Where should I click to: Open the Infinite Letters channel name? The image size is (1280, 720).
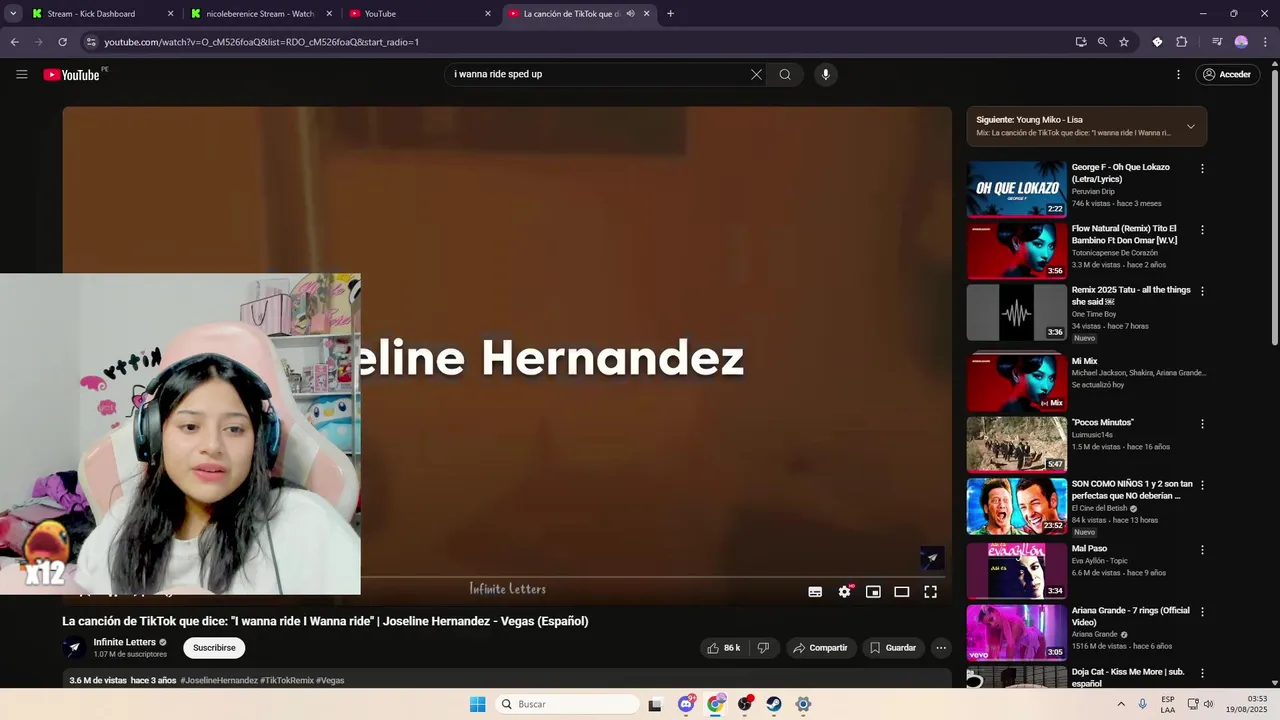point(125,642)
